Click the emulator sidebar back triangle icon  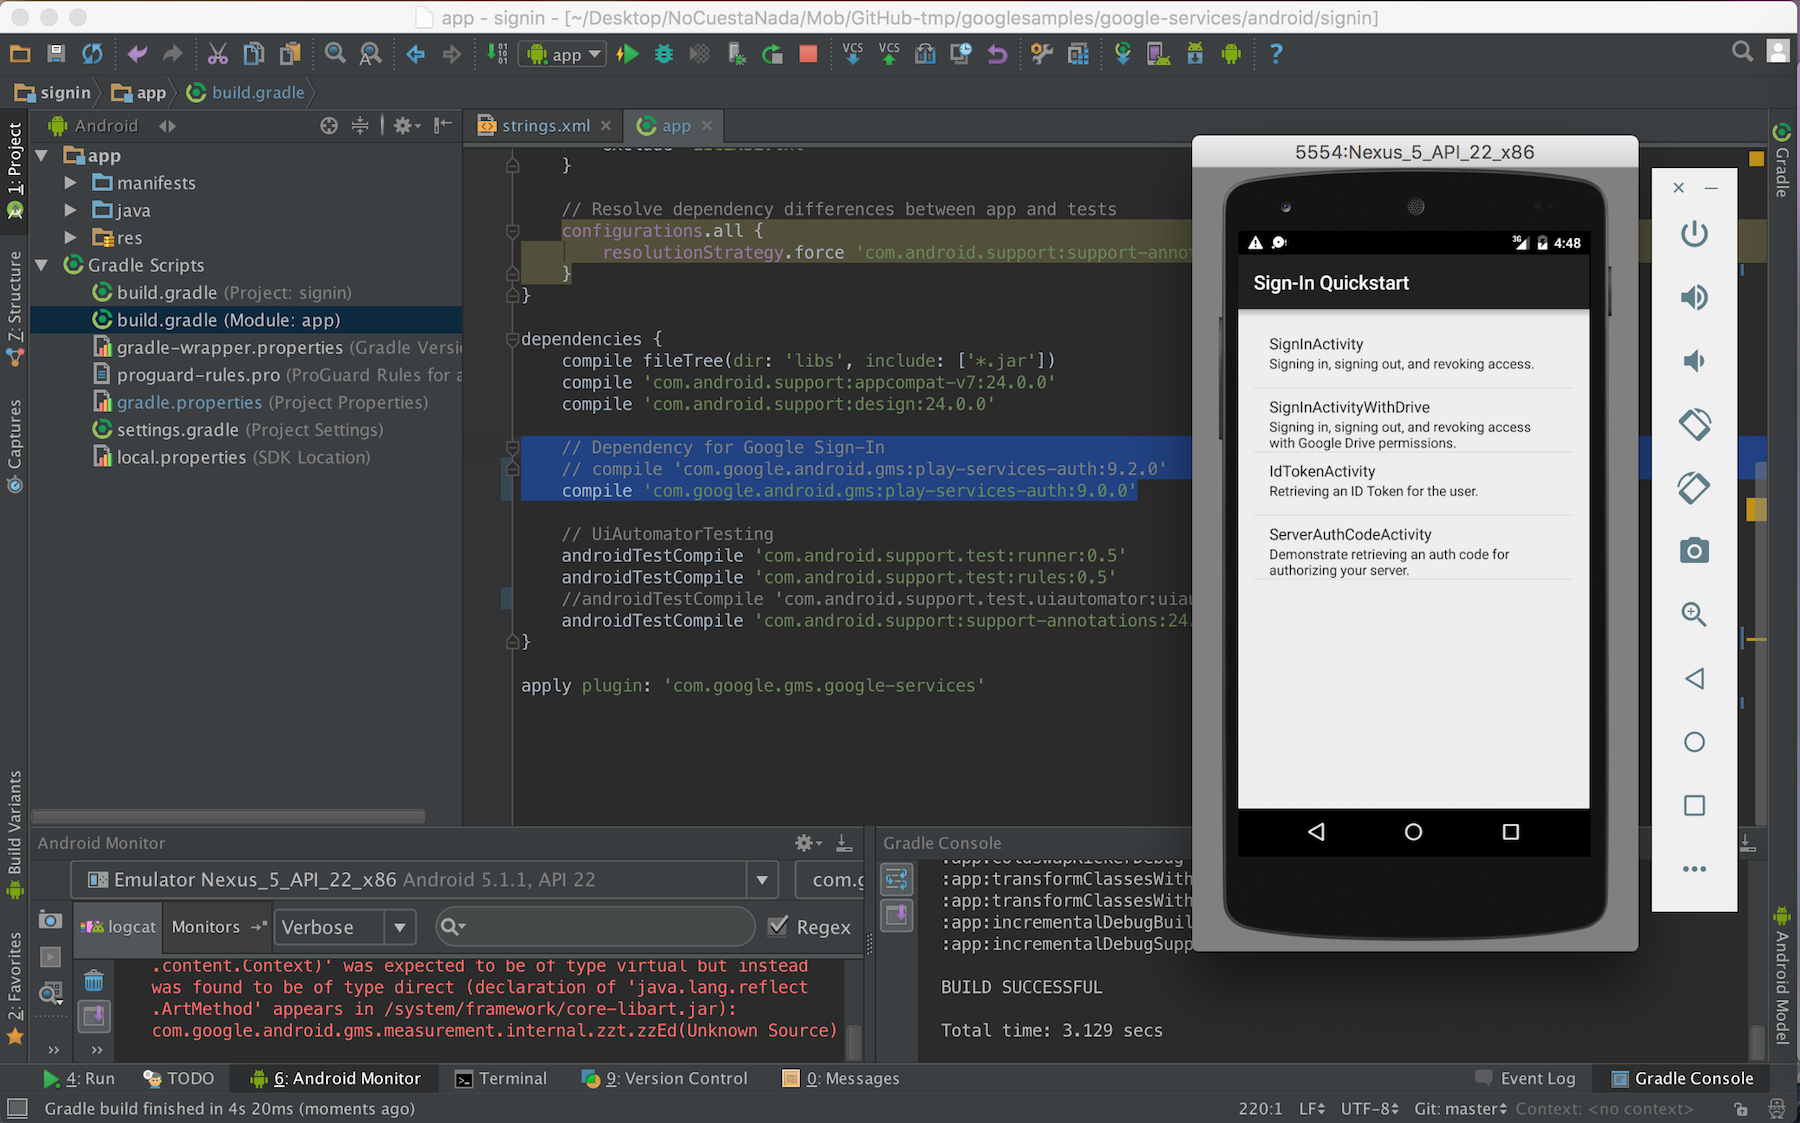pyautogui.click(x=1694, y=678)
